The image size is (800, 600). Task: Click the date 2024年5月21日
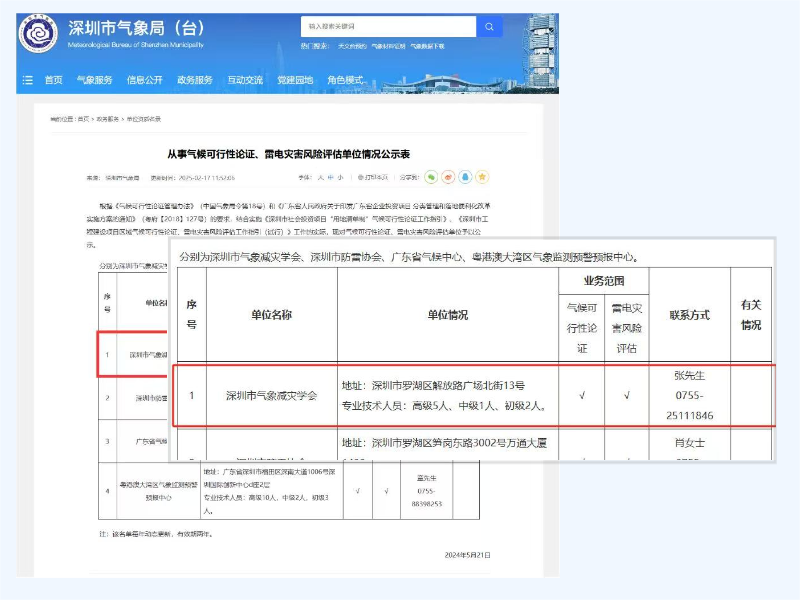point(467,555)
